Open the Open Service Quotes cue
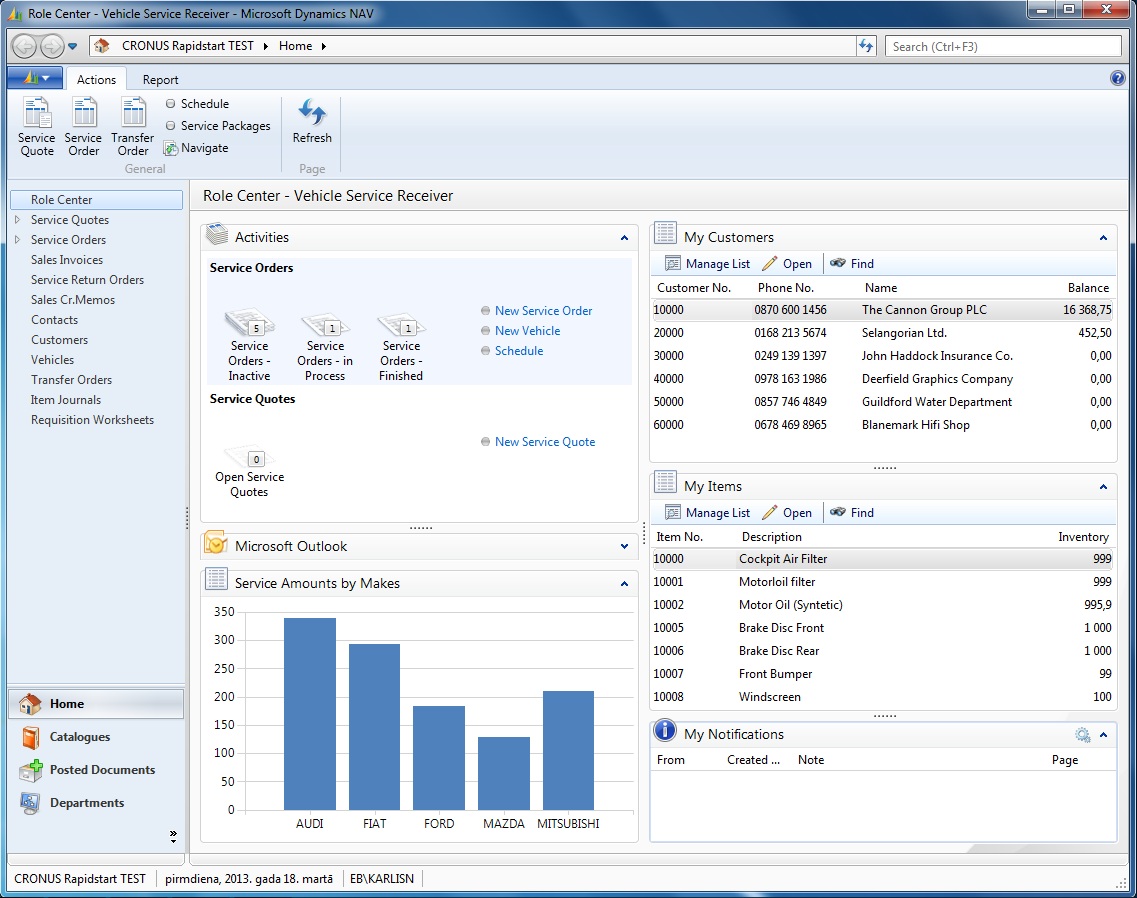The width and height of the screenshot is (1137, 898). (x=249, y=470)
